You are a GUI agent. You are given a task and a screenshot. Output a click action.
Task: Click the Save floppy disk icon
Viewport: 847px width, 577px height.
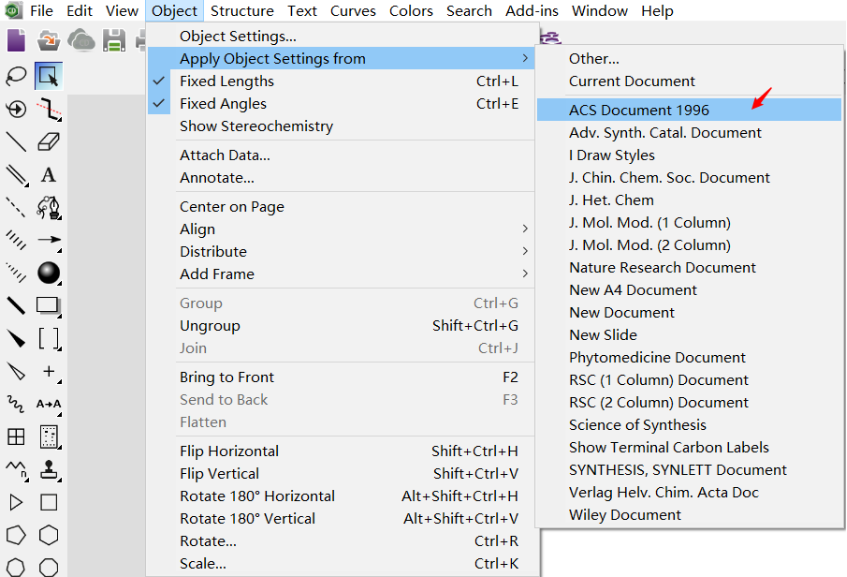pyautogui.click(x=114, y=40)
